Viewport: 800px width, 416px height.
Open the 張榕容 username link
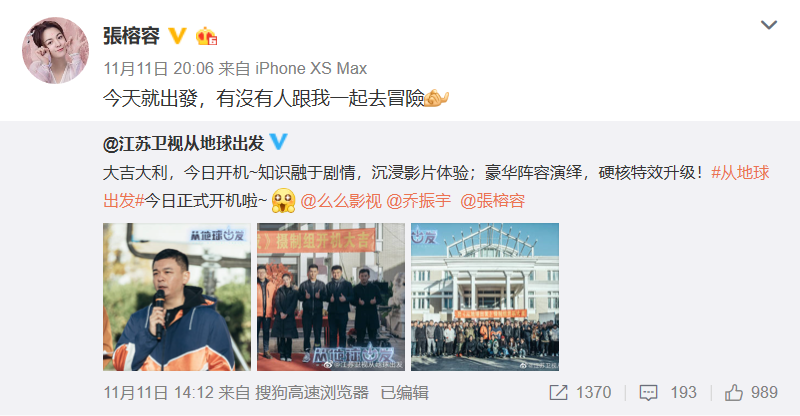point(132,36)
